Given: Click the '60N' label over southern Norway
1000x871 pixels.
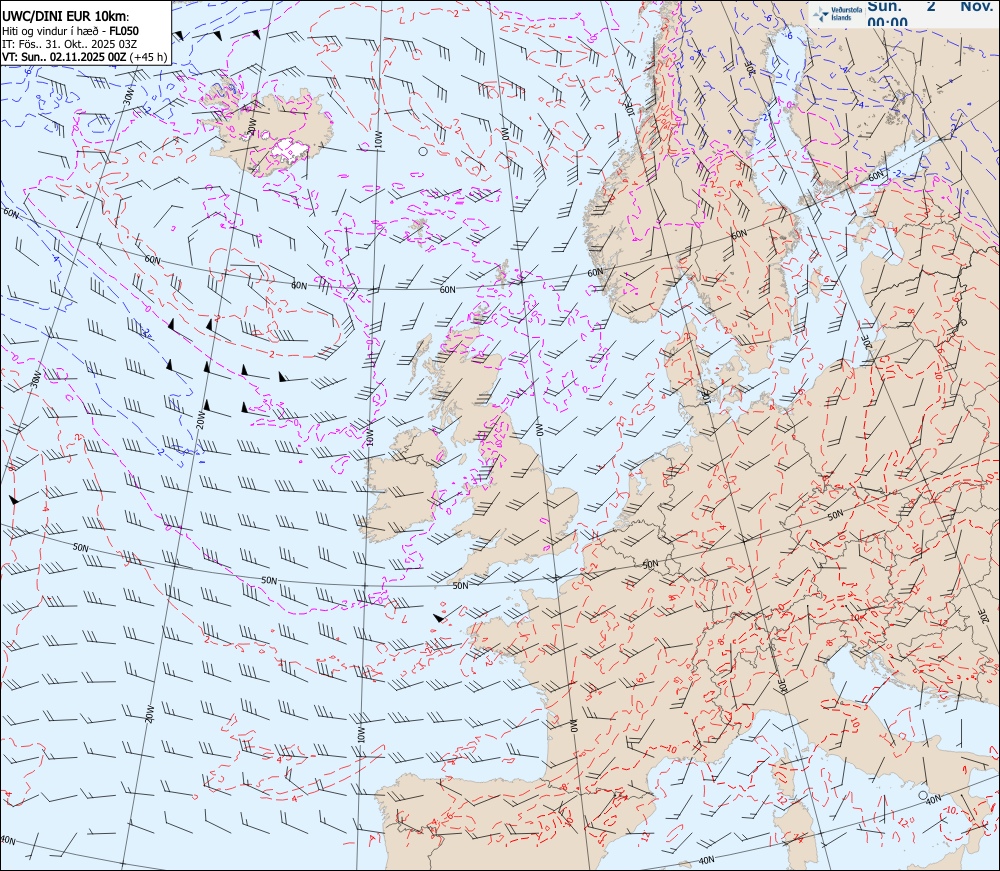Looking at the screenshot, I should point(595,272).
